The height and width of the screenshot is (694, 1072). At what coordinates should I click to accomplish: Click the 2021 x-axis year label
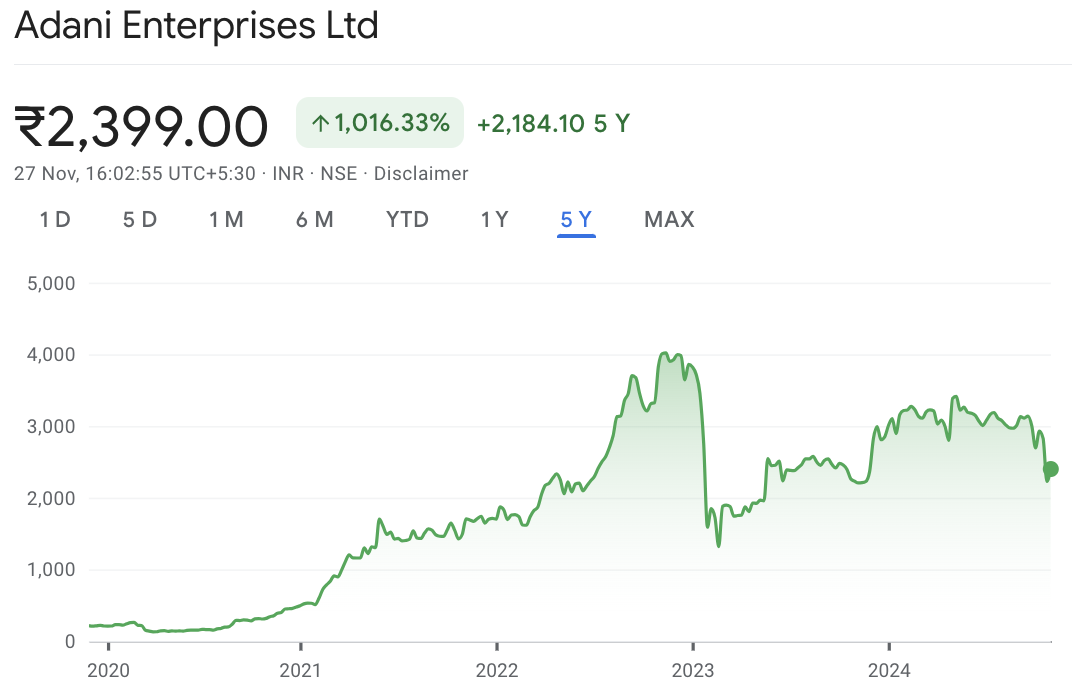pos(300,669)
